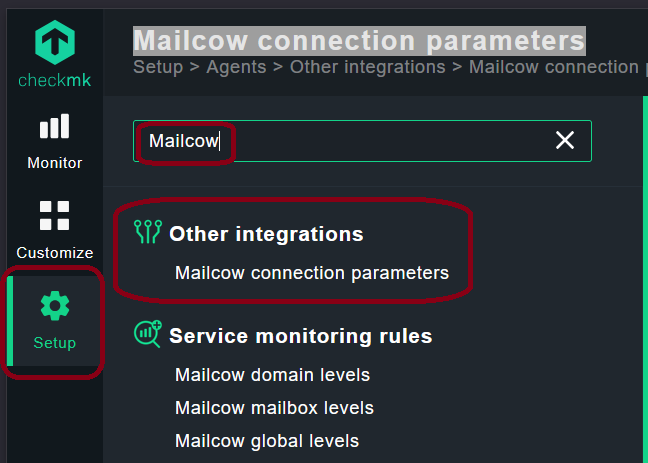Open the Monitor menu label
648x463 pixels.
coord(55,163)
